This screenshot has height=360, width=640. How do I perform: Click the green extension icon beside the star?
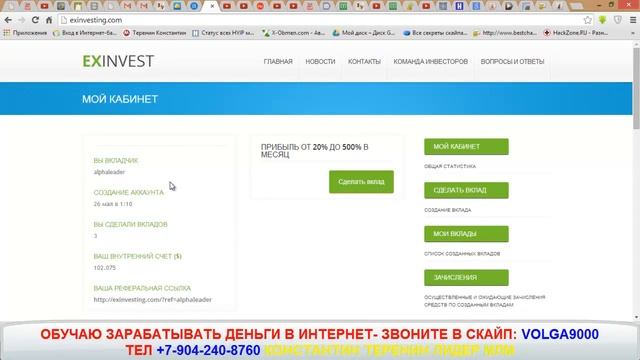[x=602, y=20]
